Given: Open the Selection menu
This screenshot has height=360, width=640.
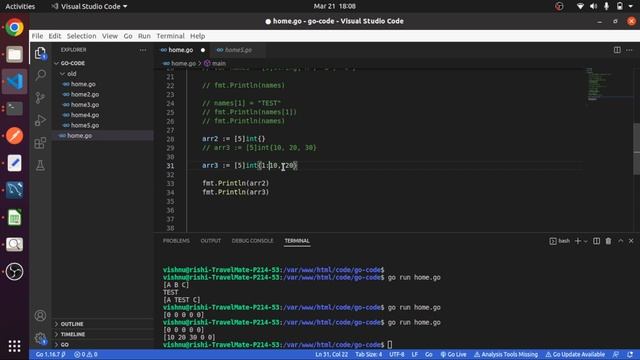Looking at the screenshot, I should coord(81,36).
